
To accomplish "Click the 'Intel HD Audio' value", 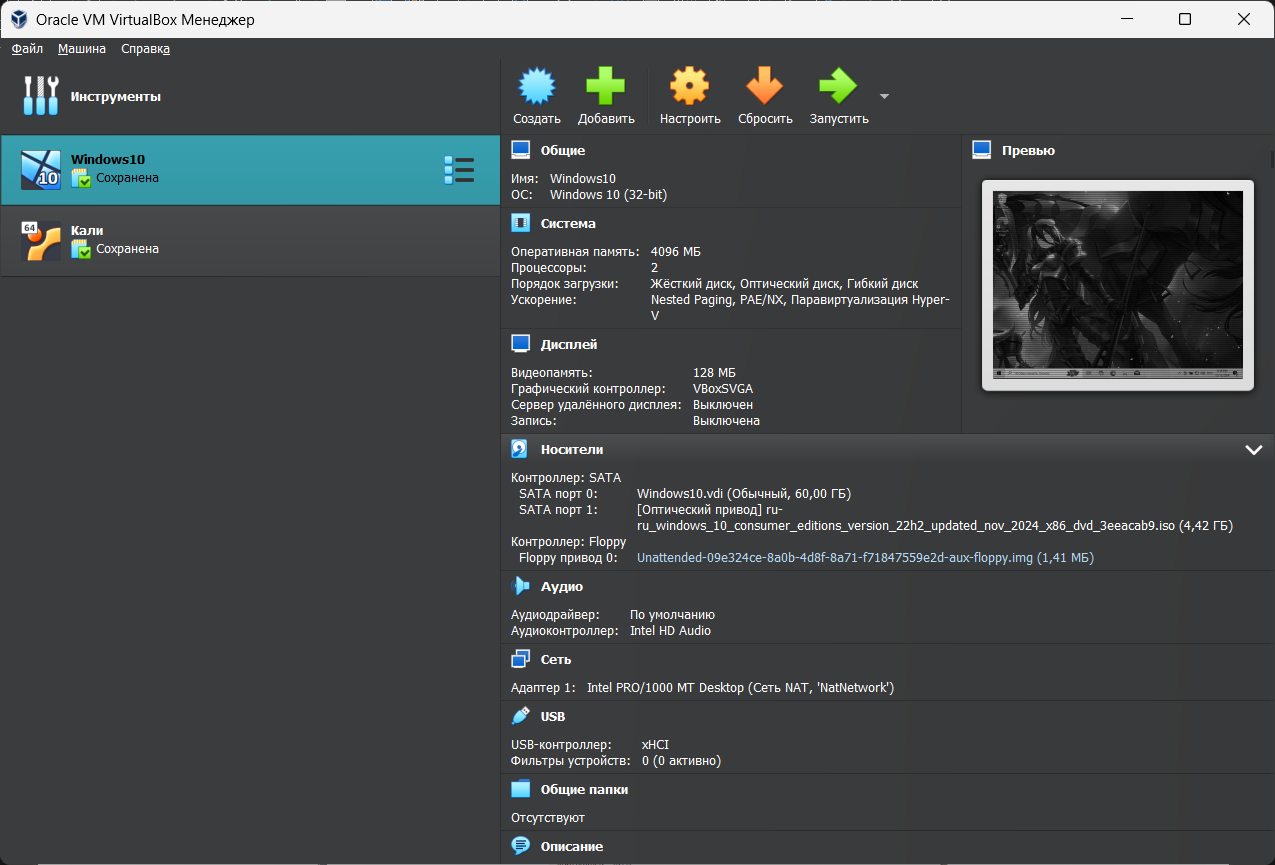I will click(670, 631).
